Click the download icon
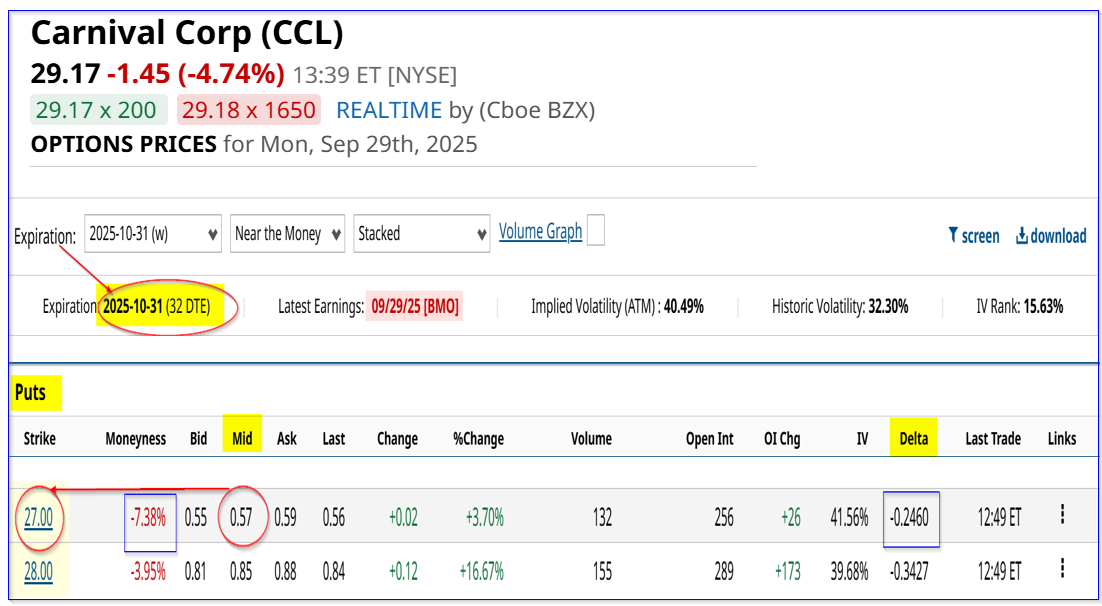1102x606 pixels. [1021, 236]
